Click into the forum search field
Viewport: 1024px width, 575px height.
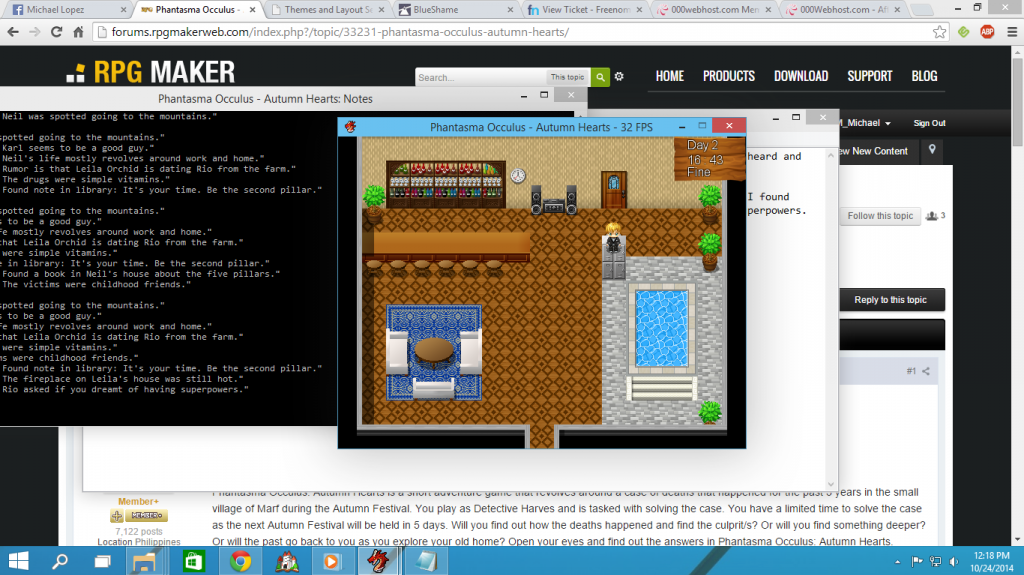point(480,77)
